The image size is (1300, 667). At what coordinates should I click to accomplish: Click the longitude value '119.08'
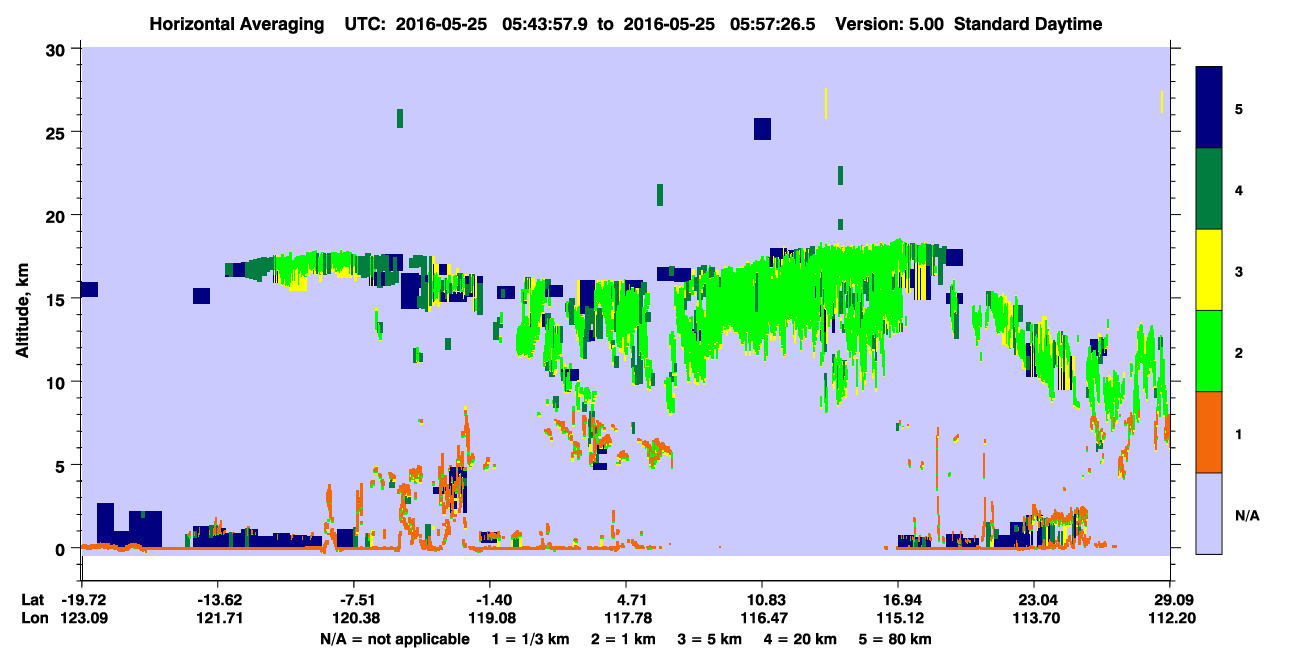pyautogui.click(x=490, y=618)
